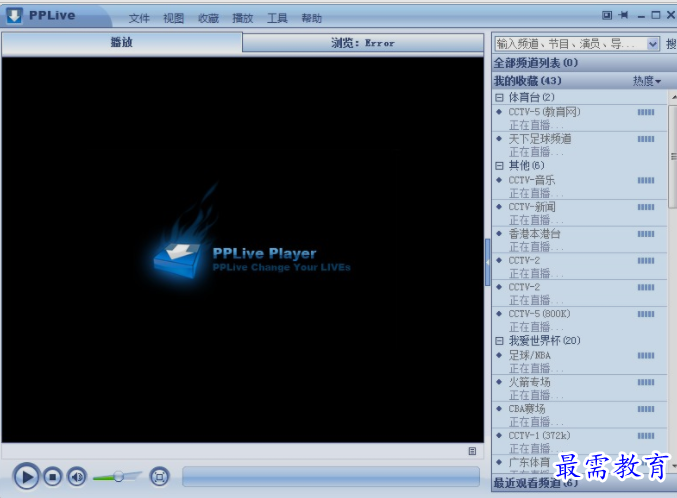Screen dimensions: 677x498
Task: Click diamond icon beside 天下足球频道
Action: tap(499, 139)
